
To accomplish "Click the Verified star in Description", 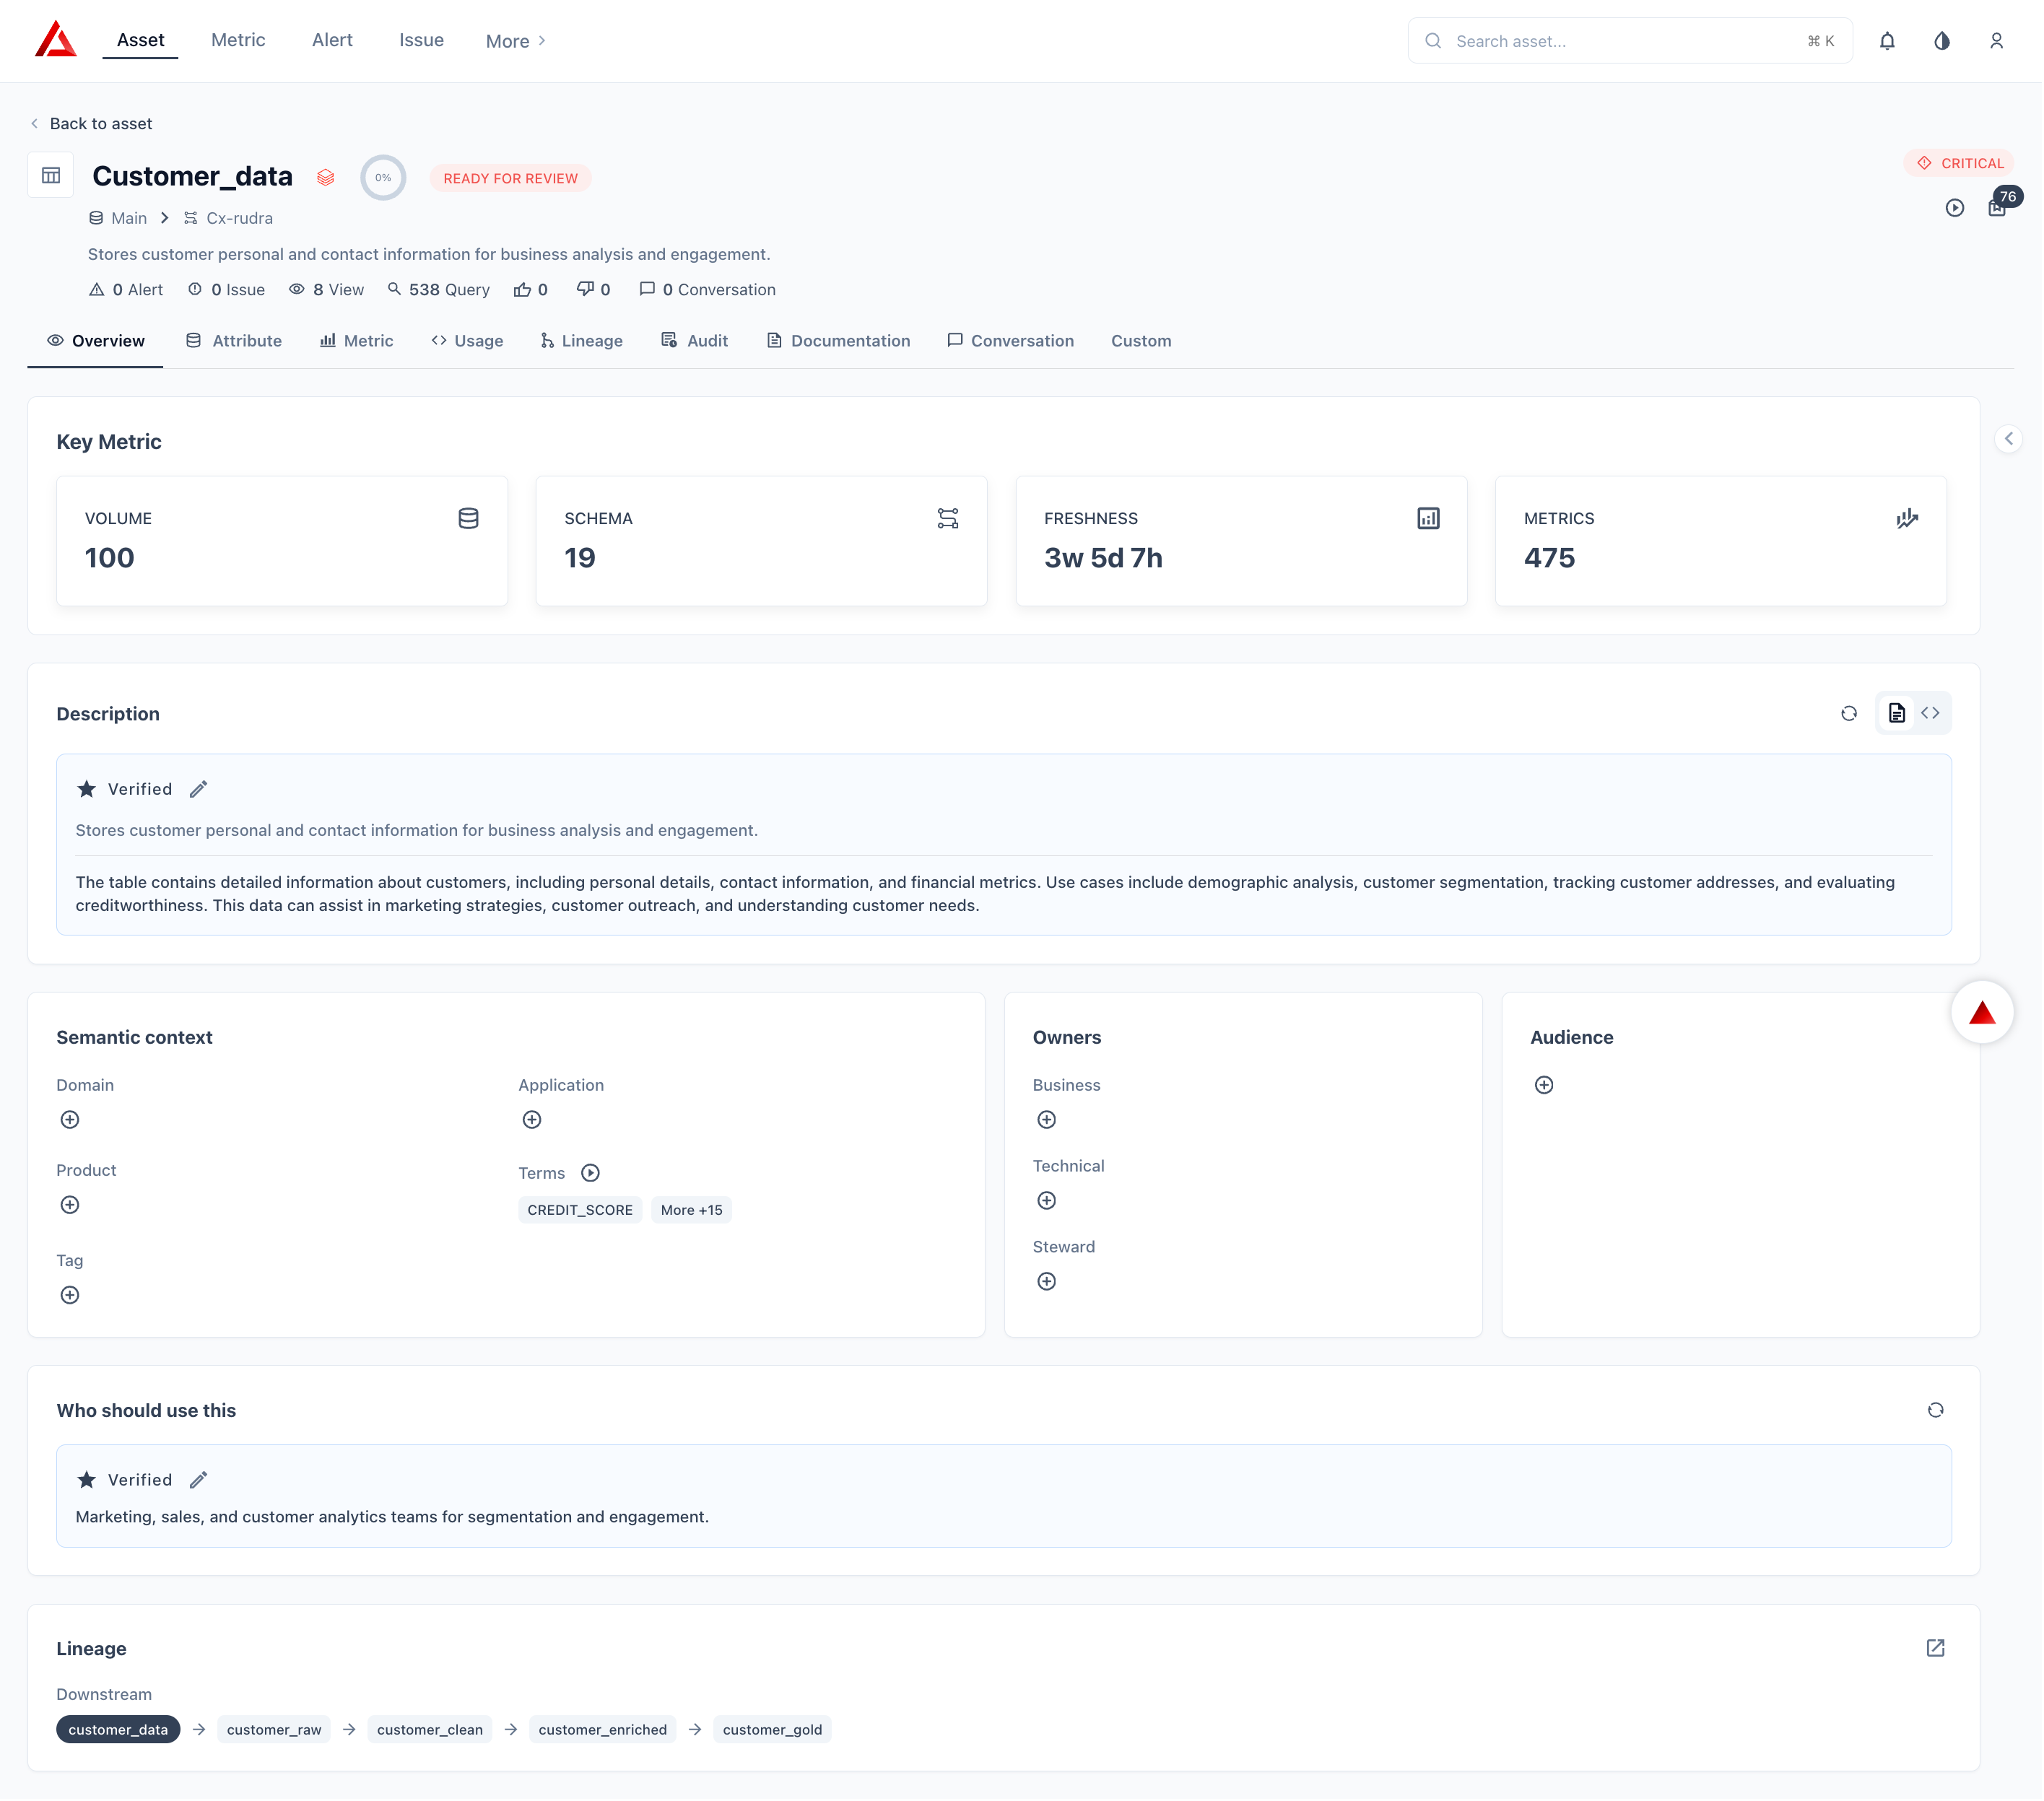I will [x=87, y=790].
